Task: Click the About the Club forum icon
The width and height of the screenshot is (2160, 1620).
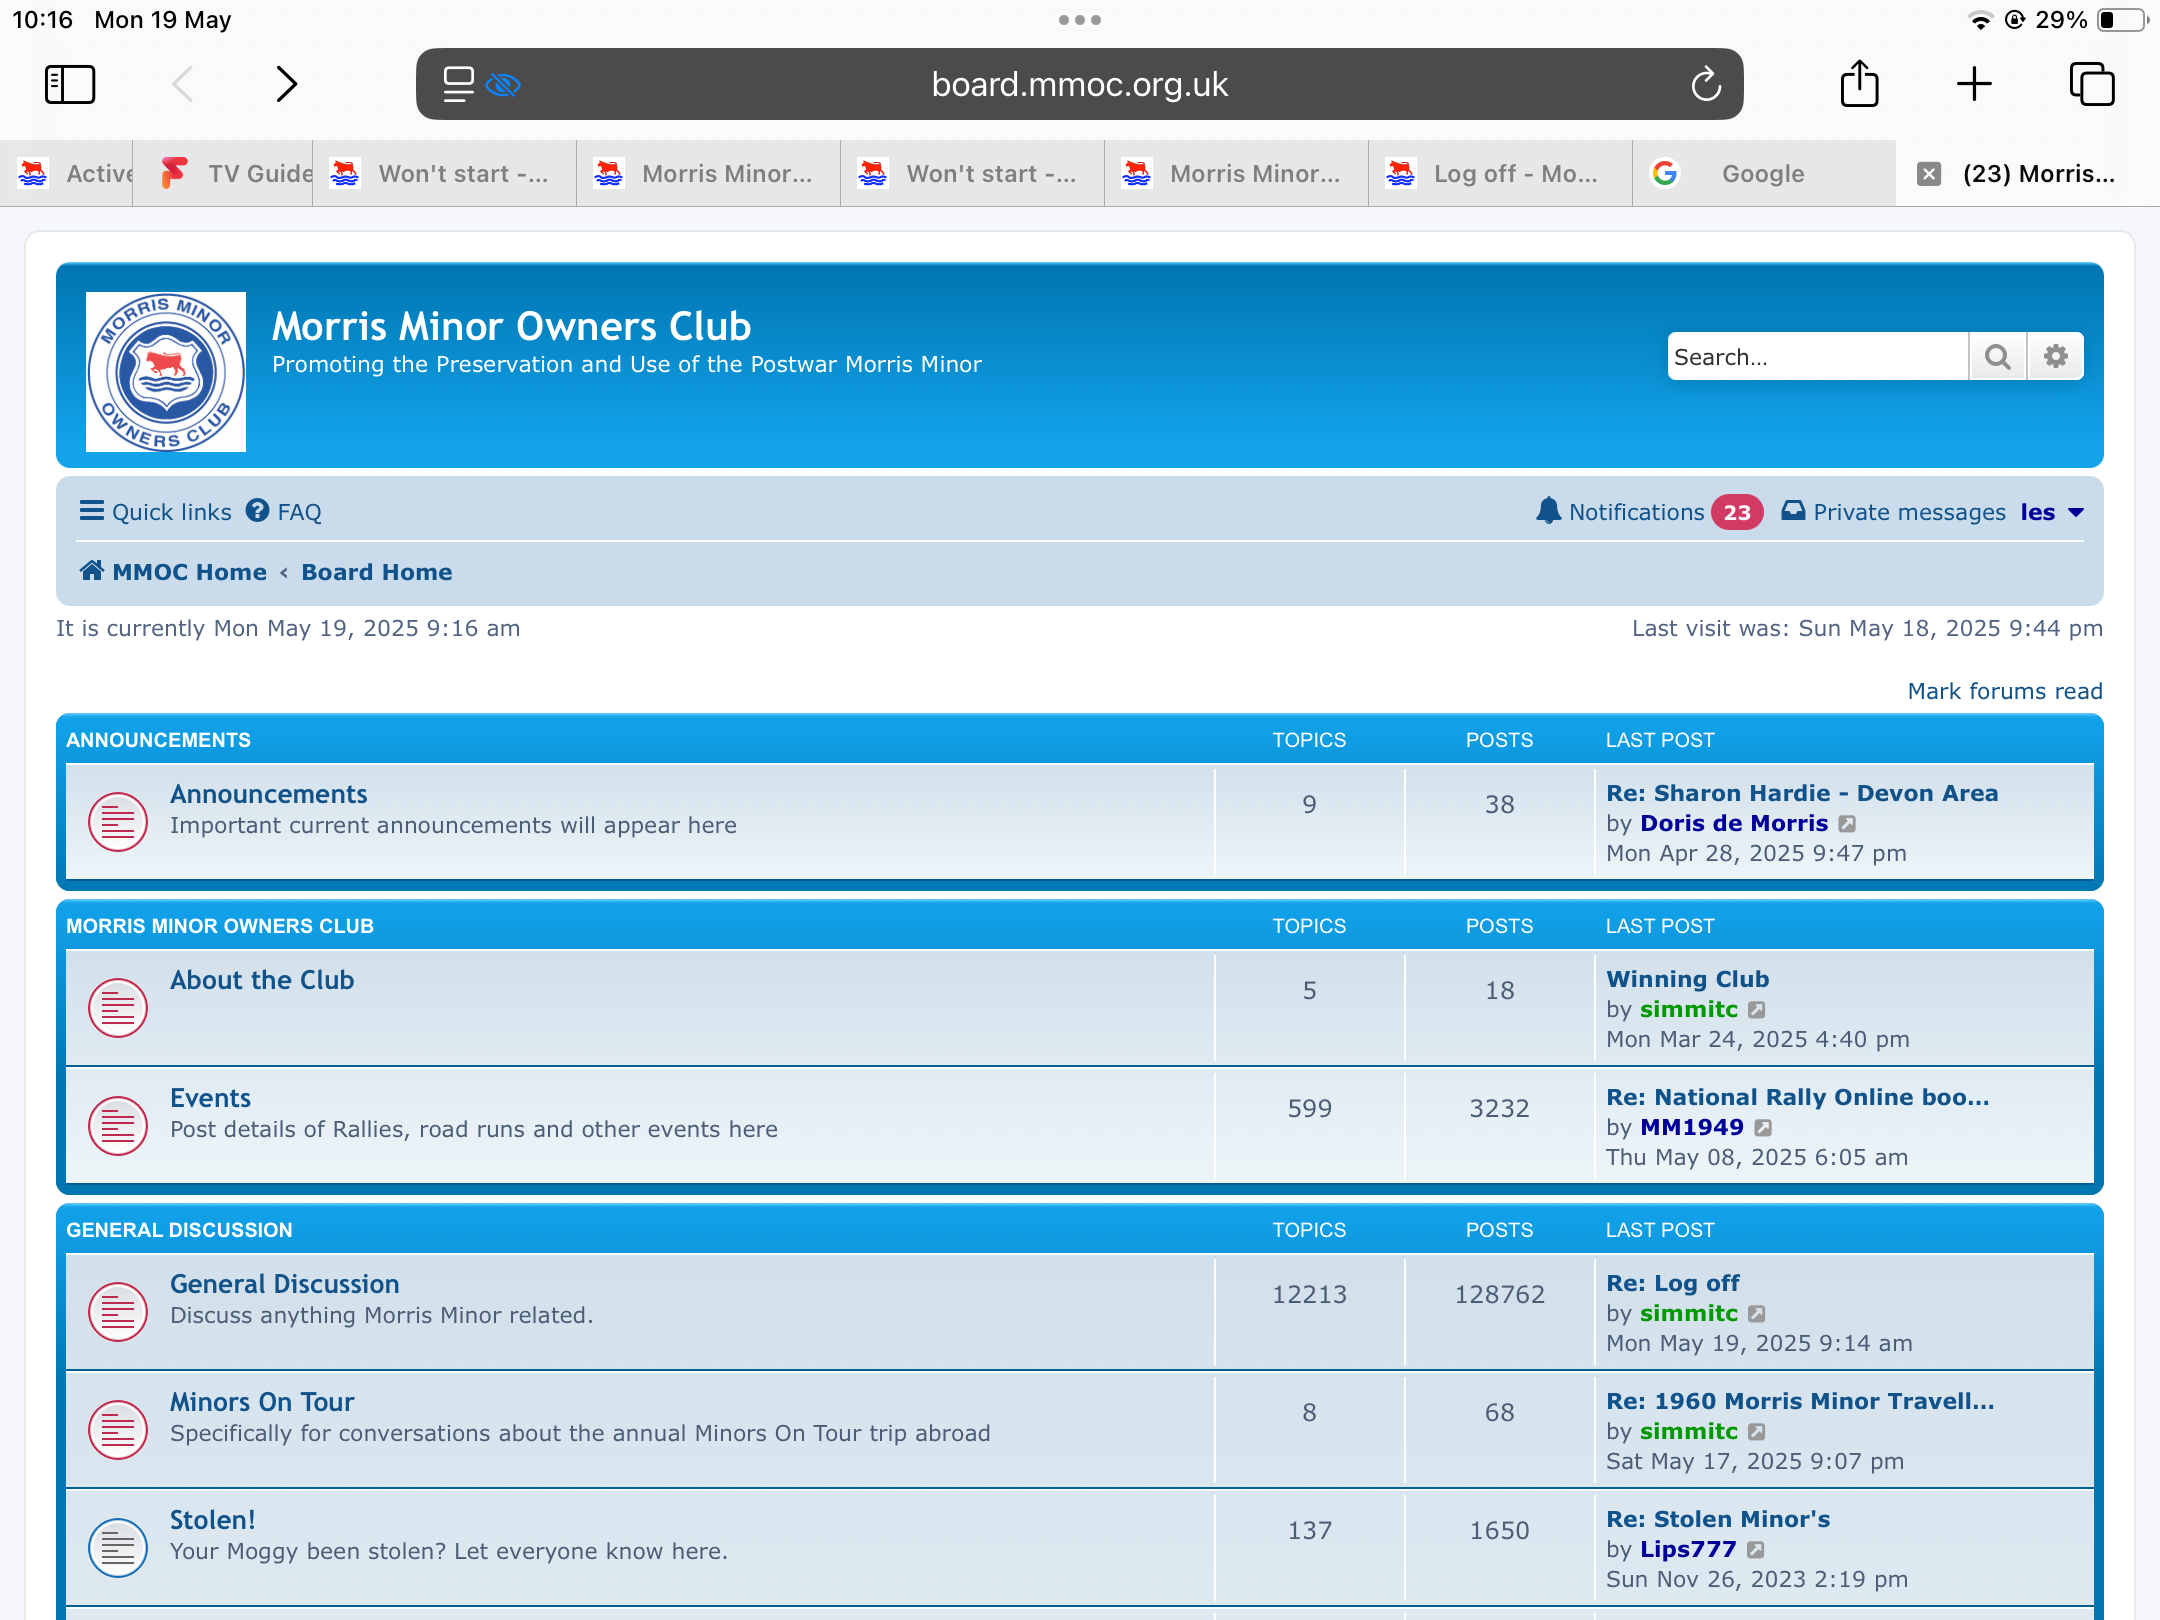Action: pos(118,1008)
